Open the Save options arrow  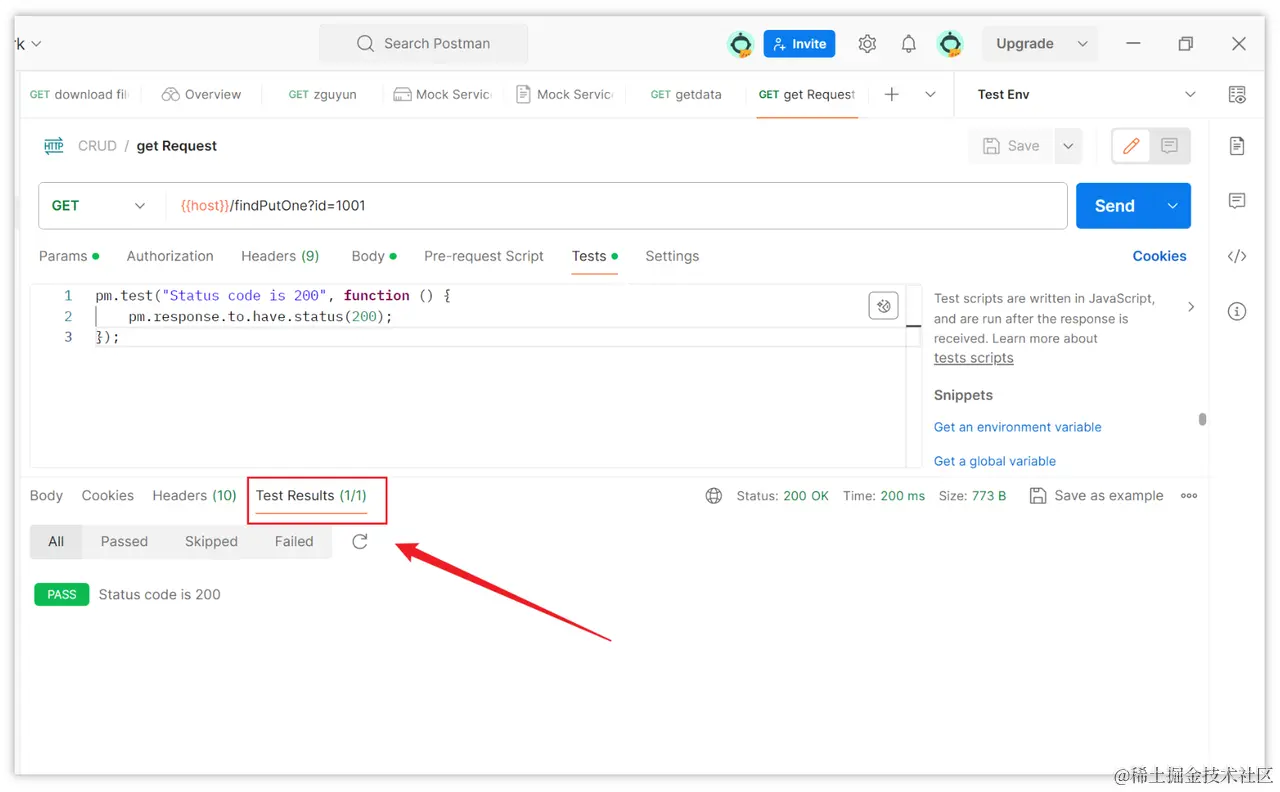tap(1068, 146)
